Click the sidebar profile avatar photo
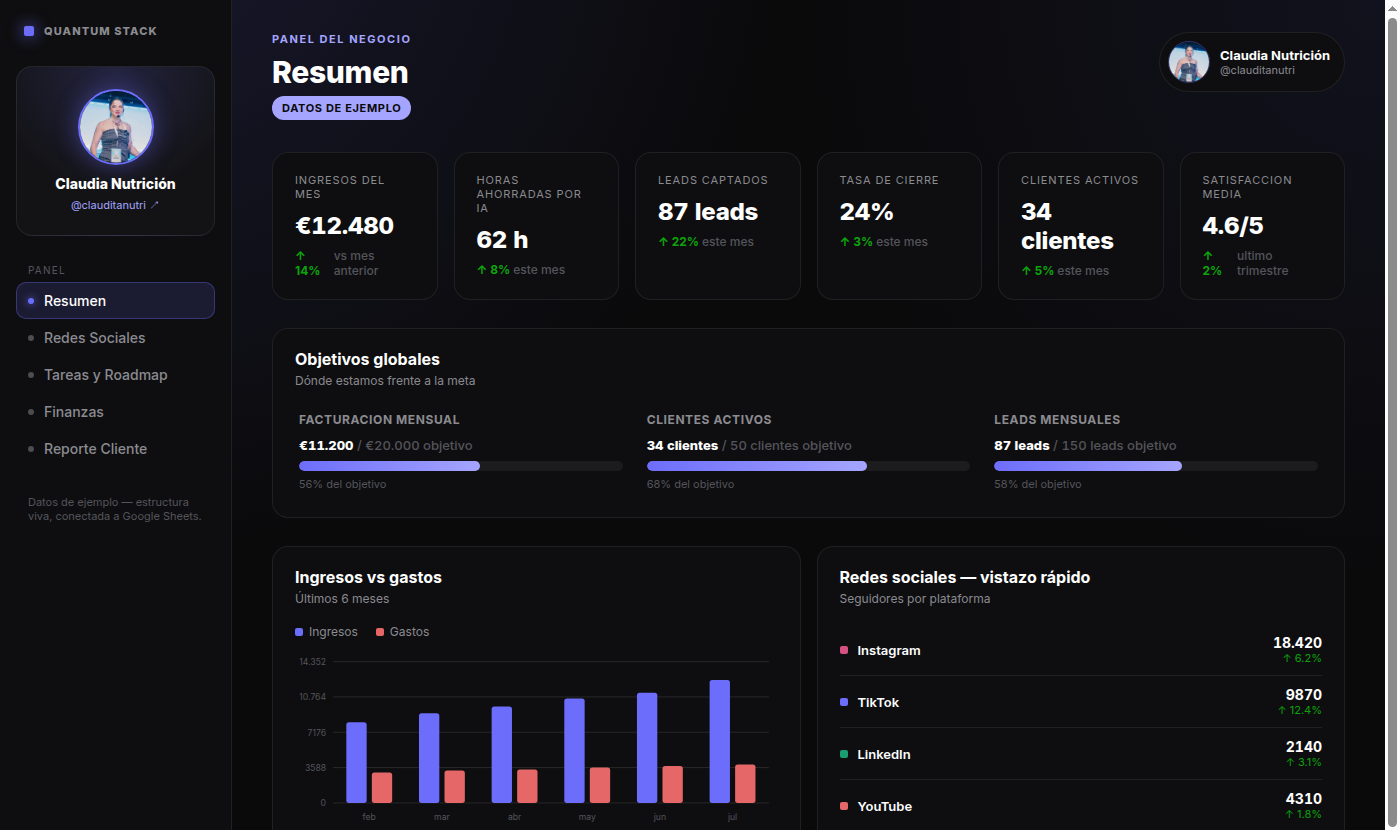The image size is (1400, 830). [116, 127]
